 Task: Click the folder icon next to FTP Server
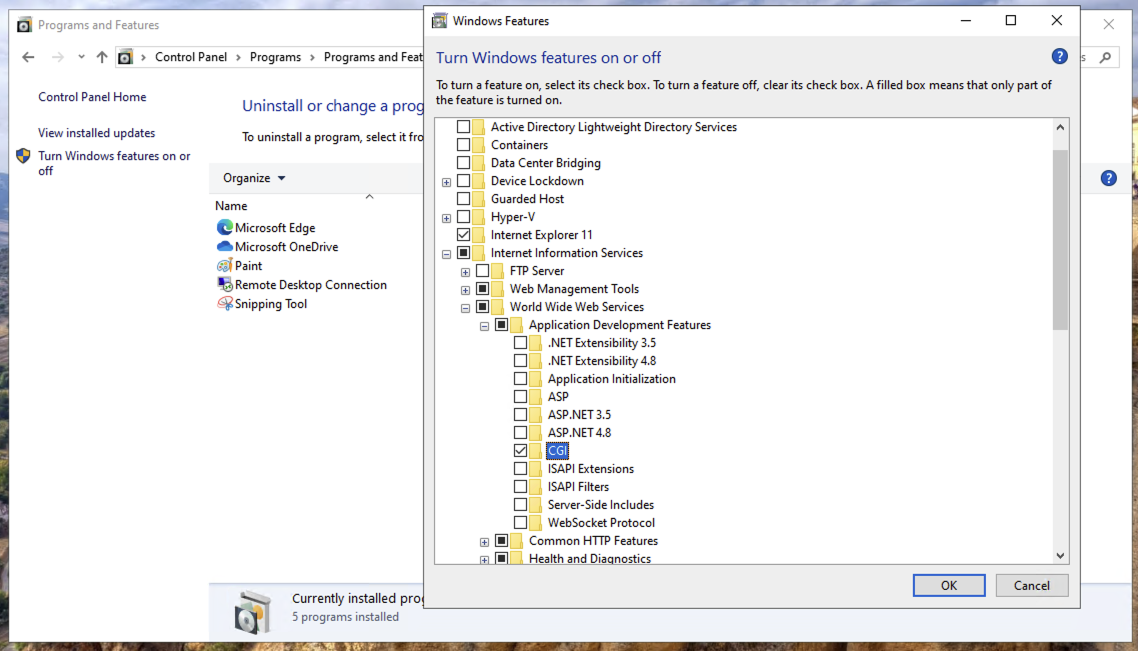tap(497, 271)
